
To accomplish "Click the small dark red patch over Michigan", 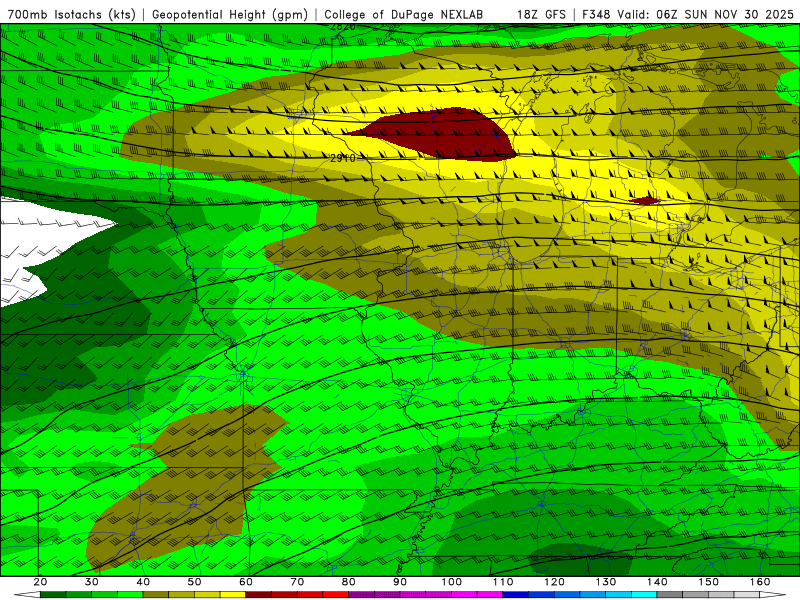I will pos(646,201).
